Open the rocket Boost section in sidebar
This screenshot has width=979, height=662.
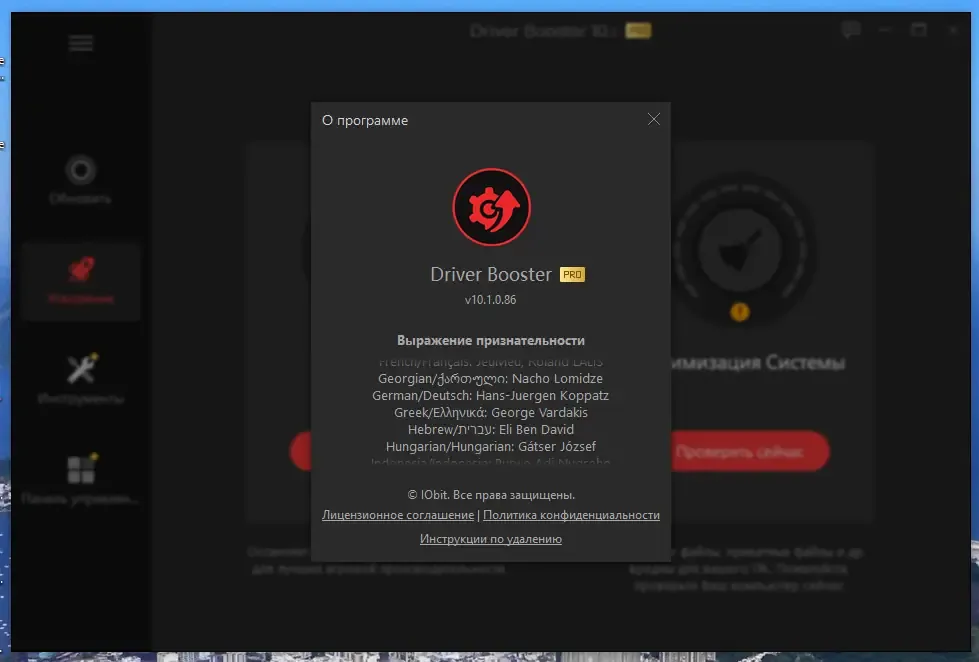(81, 280)
